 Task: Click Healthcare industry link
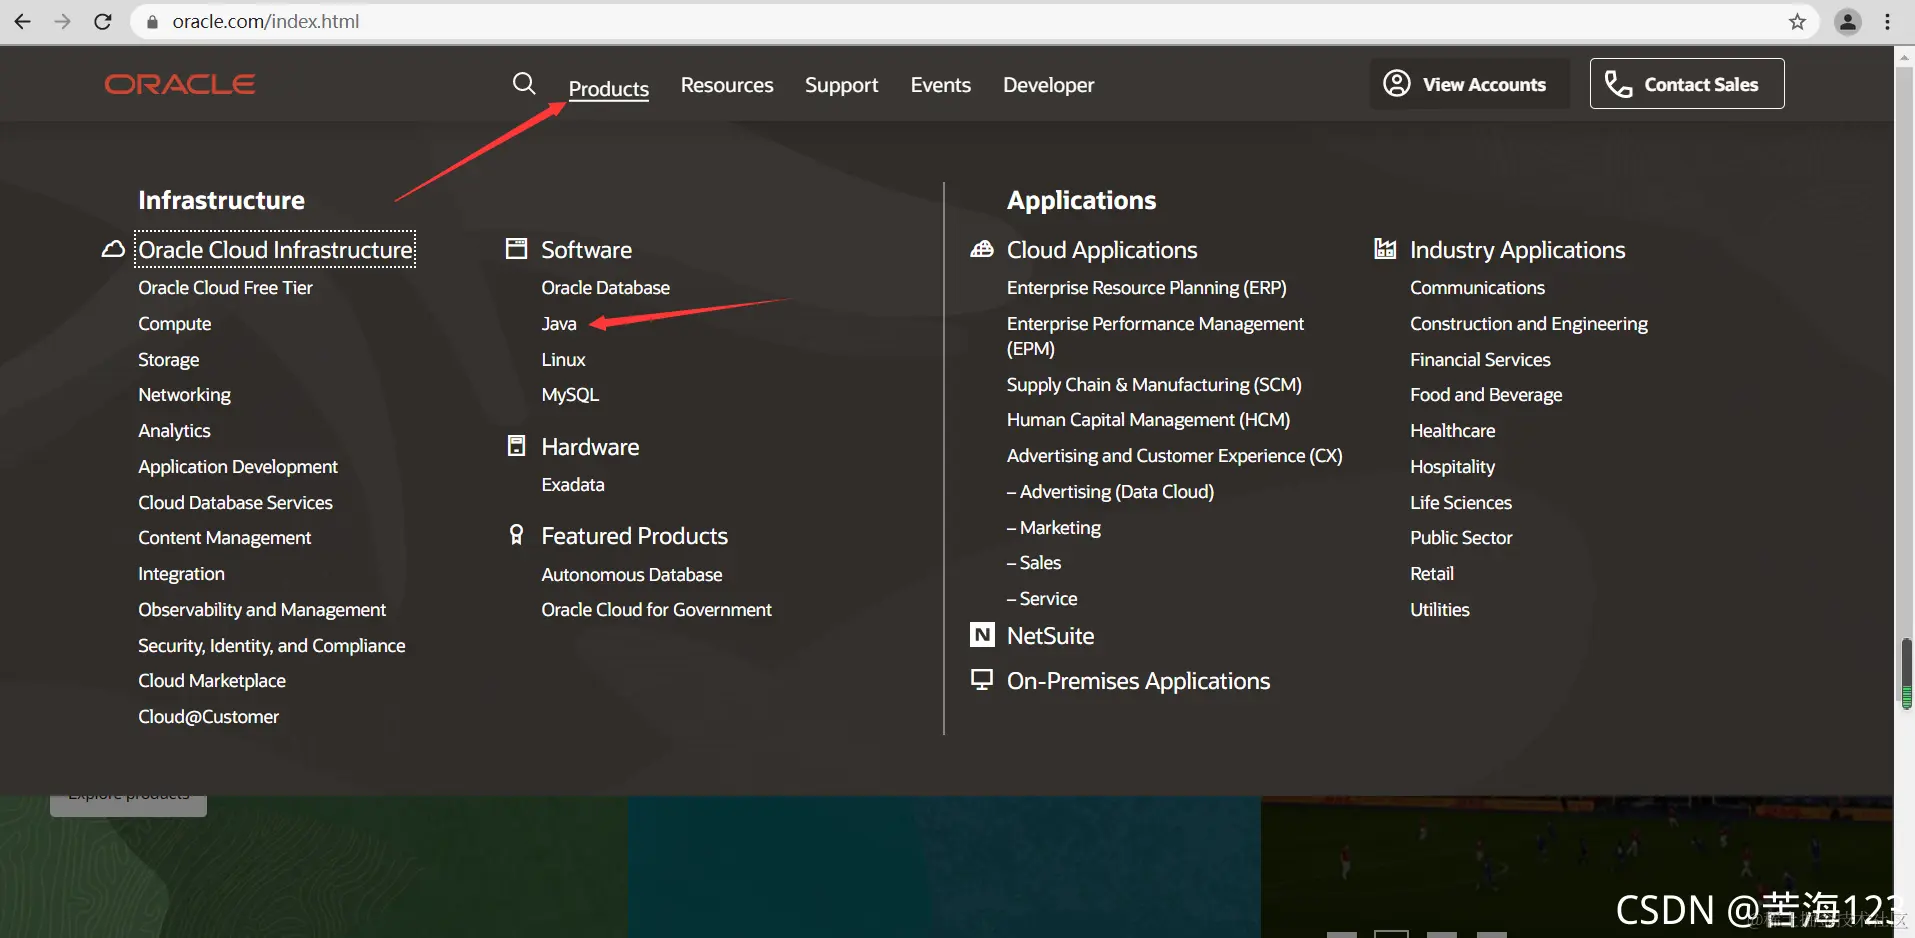1453,430
